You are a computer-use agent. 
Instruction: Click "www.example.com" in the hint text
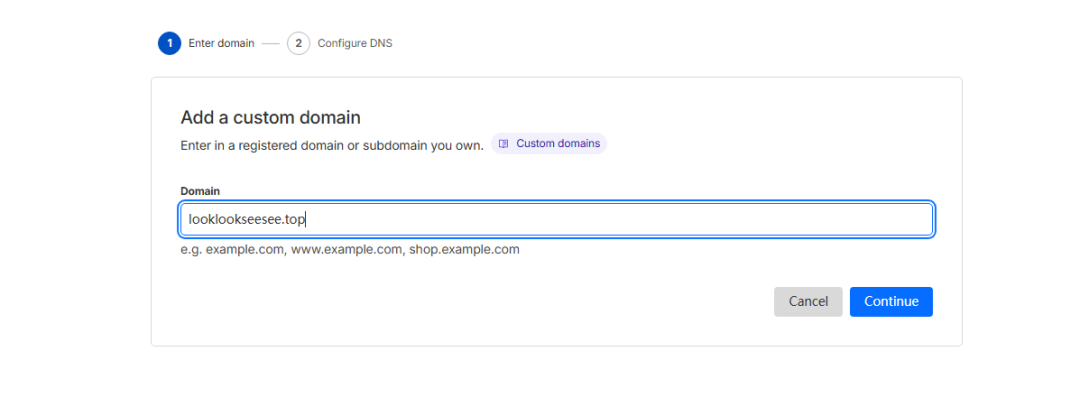(346, 249)
